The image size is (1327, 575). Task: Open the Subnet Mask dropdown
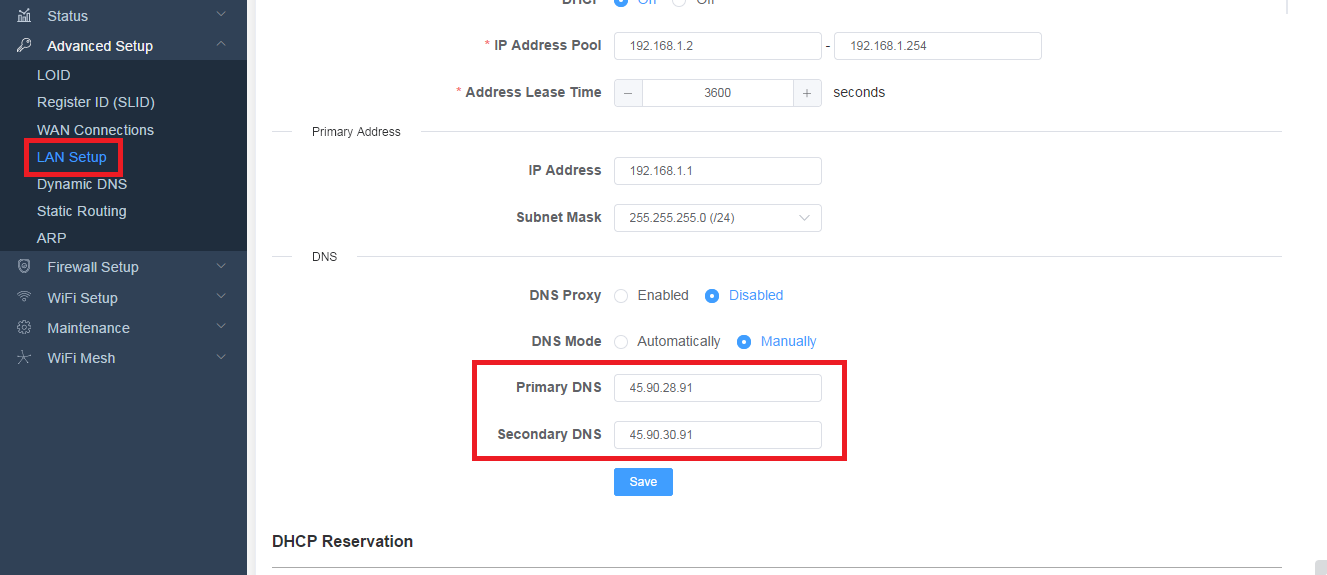pos(718,217)
